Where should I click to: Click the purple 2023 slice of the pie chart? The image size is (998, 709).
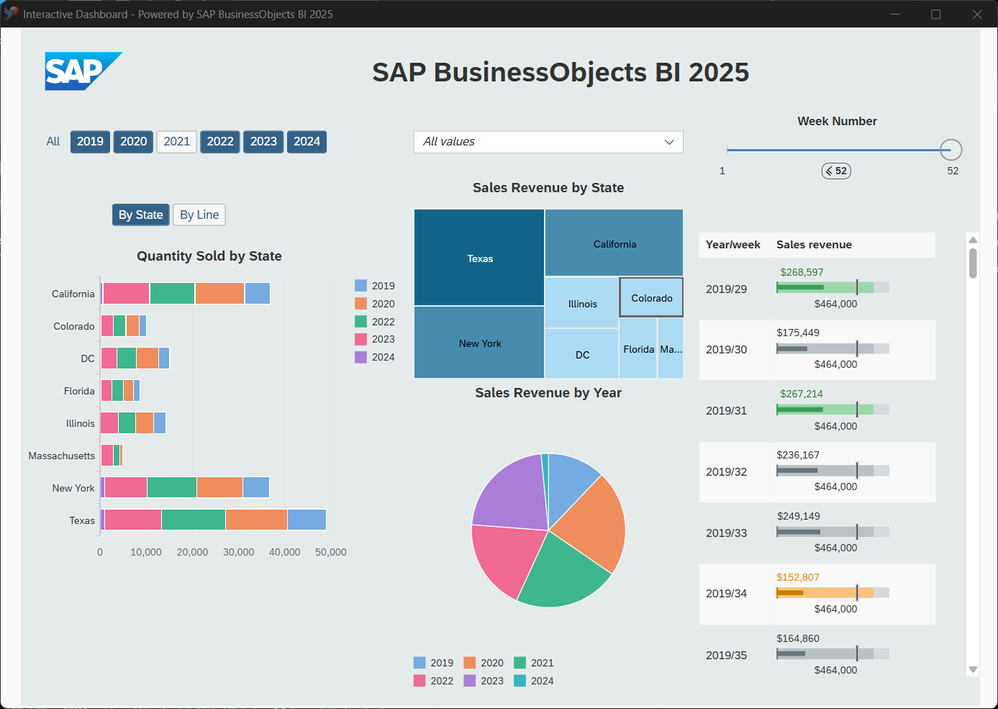pos(509,493)
